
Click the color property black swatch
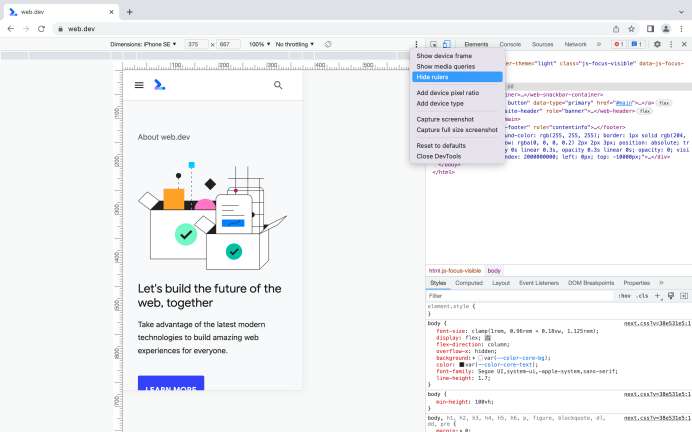point(462,364)
